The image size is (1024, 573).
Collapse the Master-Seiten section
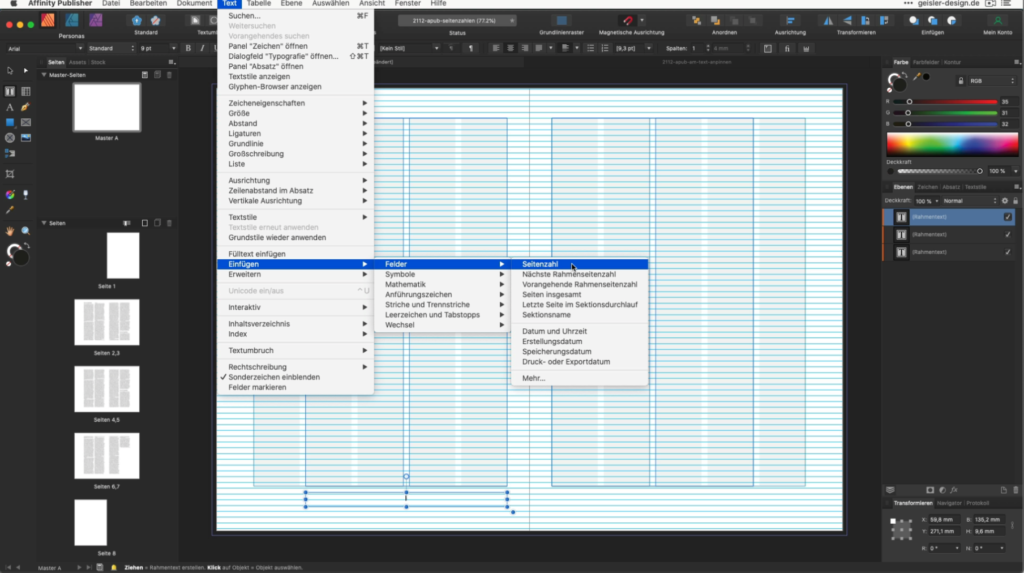tap(44, 75)
